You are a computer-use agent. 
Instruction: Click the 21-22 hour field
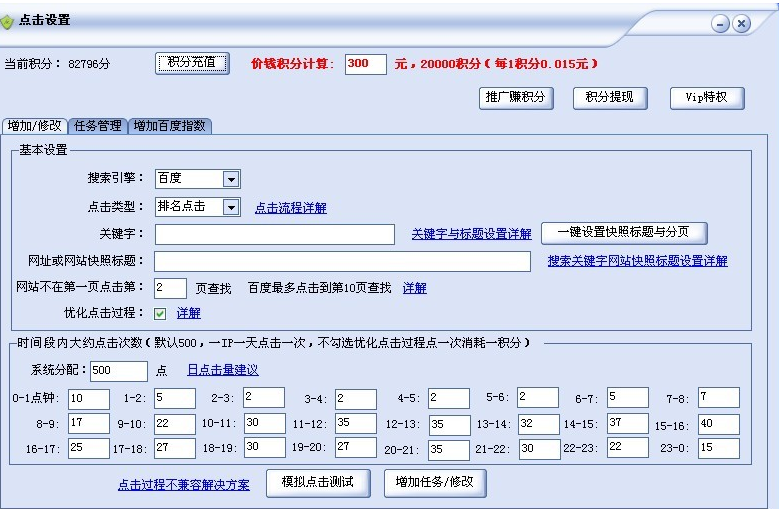(x=540, y=449)
